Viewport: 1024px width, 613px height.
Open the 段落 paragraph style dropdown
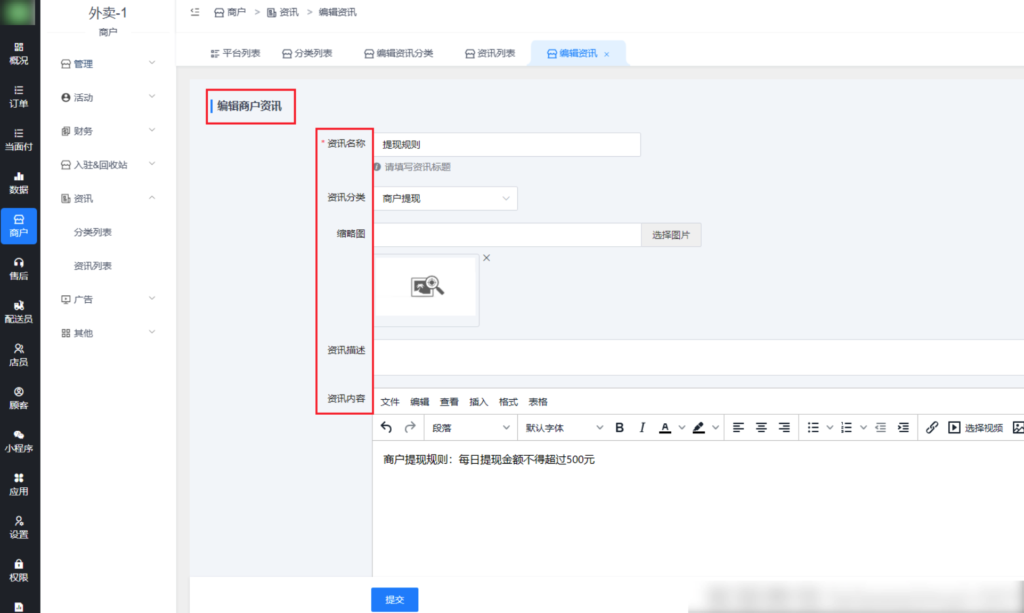click(x=470, y=427)
